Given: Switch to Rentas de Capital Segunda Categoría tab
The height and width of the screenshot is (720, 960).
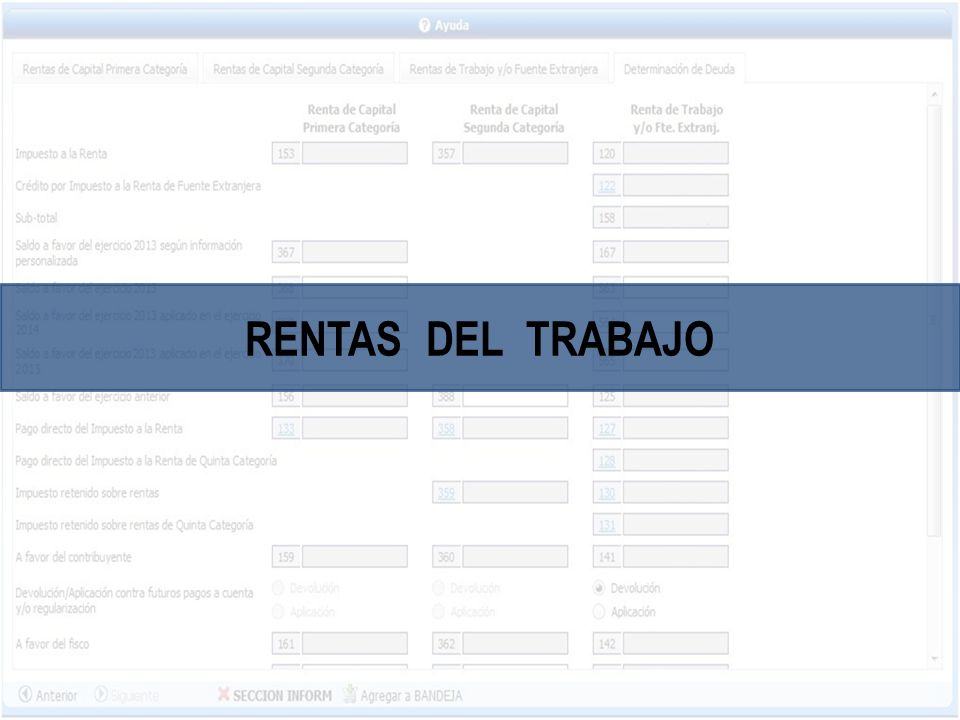Looking at the screenshot, I should point(298,69).
